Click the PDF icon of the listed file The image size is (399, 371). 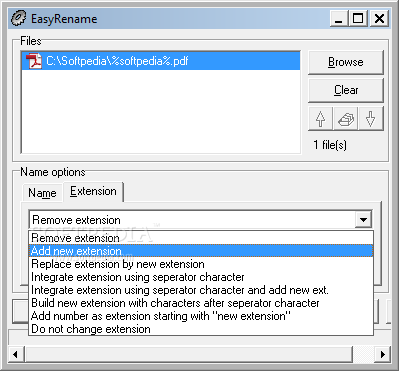coord(34,61)
